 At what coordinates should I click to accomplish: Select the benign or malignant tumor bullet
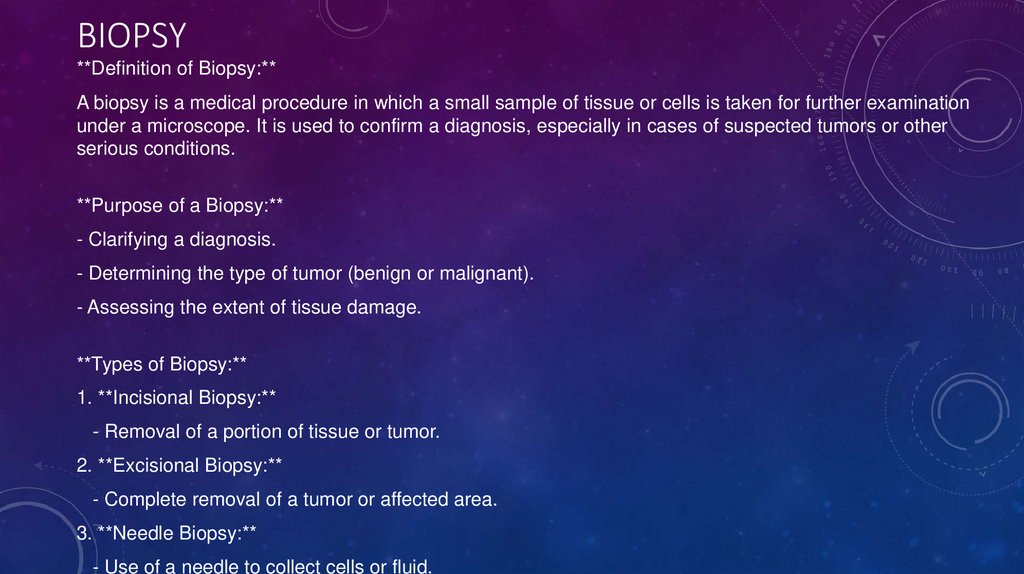(x=305, y=273)
